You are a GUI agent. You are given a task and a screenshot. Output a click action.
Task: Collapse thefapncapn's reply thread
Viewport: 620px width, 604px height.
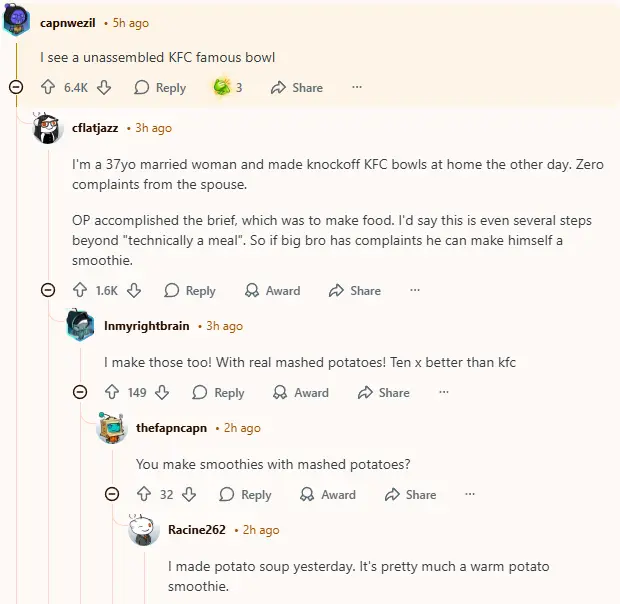tap(112, 495)
